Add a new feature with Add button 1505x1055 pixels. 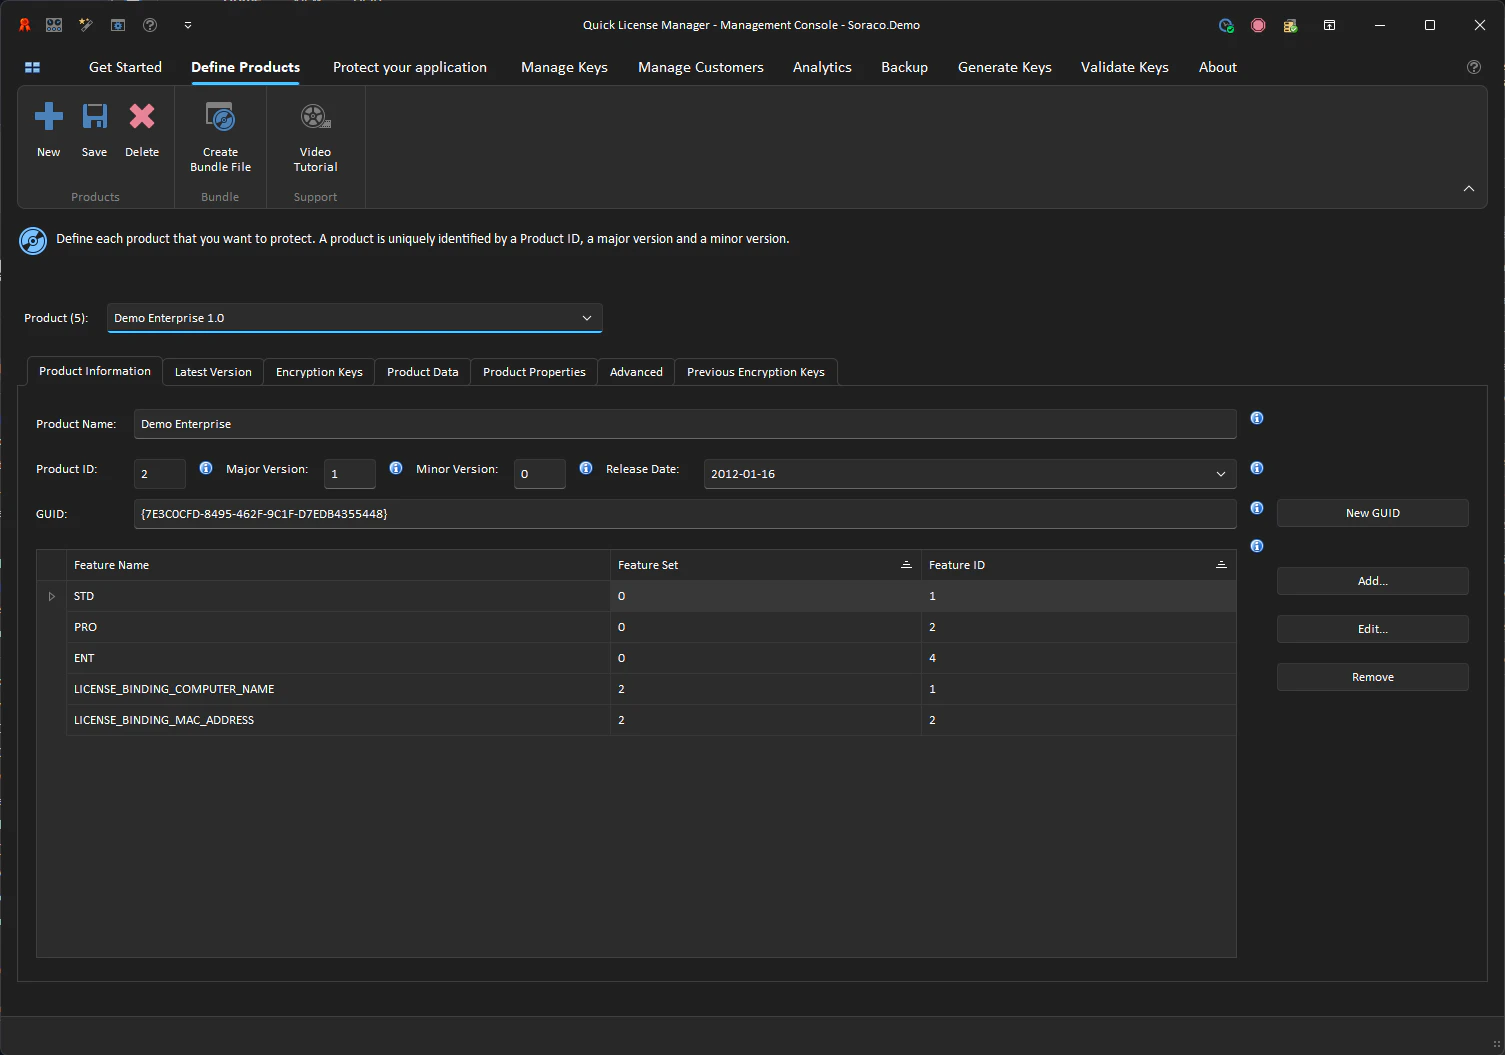tap(1372, 581)
